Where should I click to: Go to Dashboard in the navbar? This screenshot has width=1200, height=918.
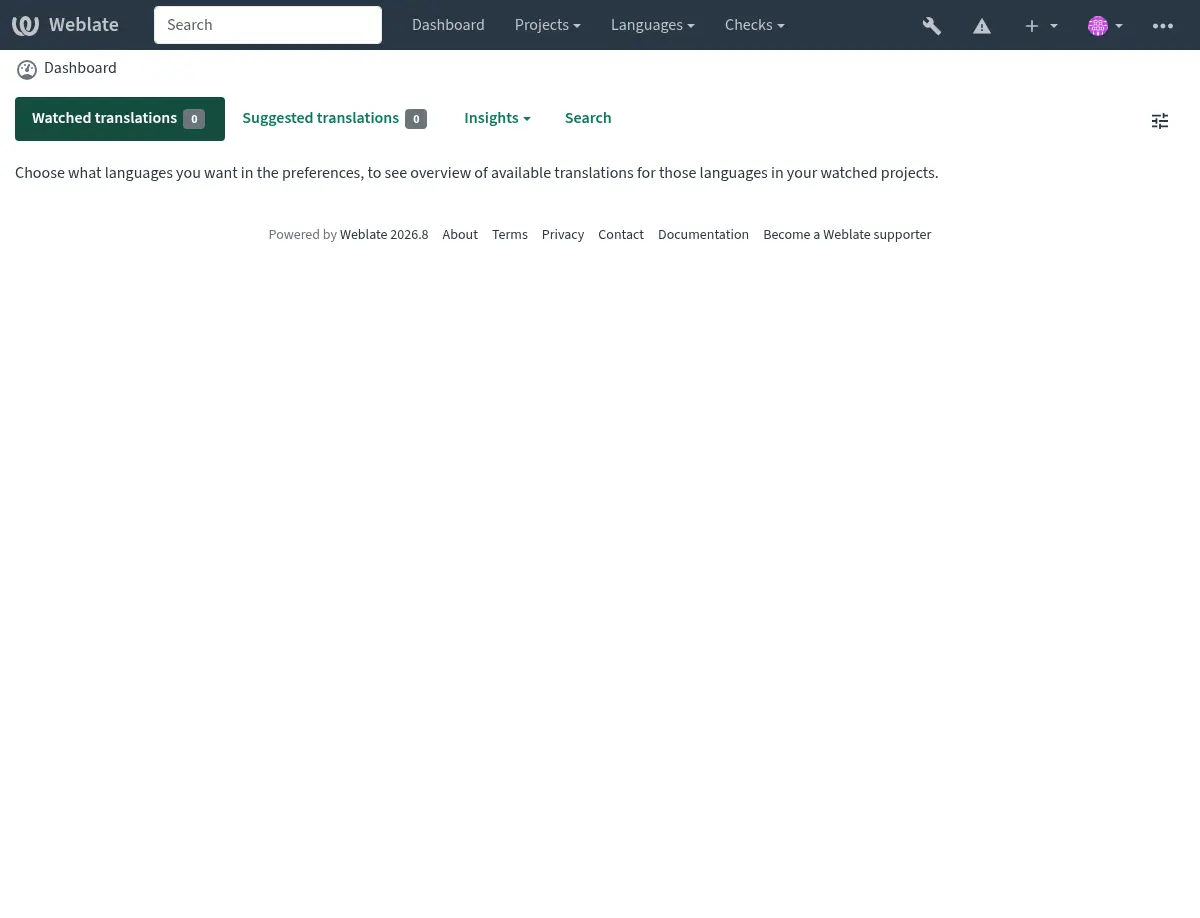point(448,25)
